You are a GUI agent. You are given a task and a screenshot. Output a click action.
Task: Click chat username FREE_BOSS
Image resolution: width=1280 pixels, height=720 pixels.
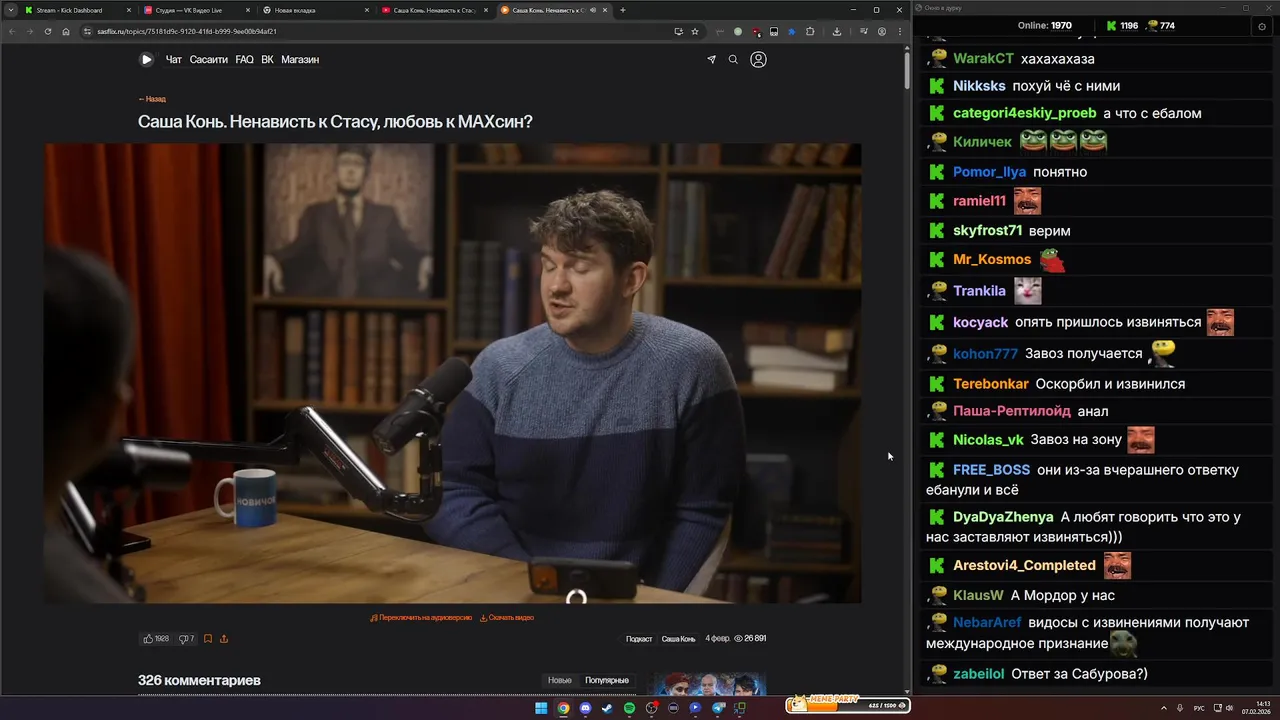991,470
